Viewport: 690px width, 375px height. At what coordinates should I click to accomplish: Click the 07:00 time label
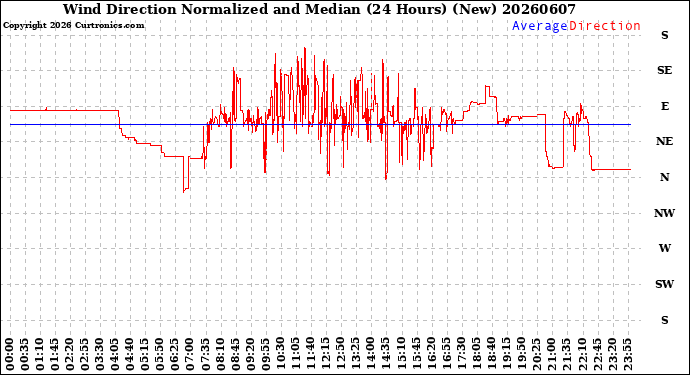(190, 354)
